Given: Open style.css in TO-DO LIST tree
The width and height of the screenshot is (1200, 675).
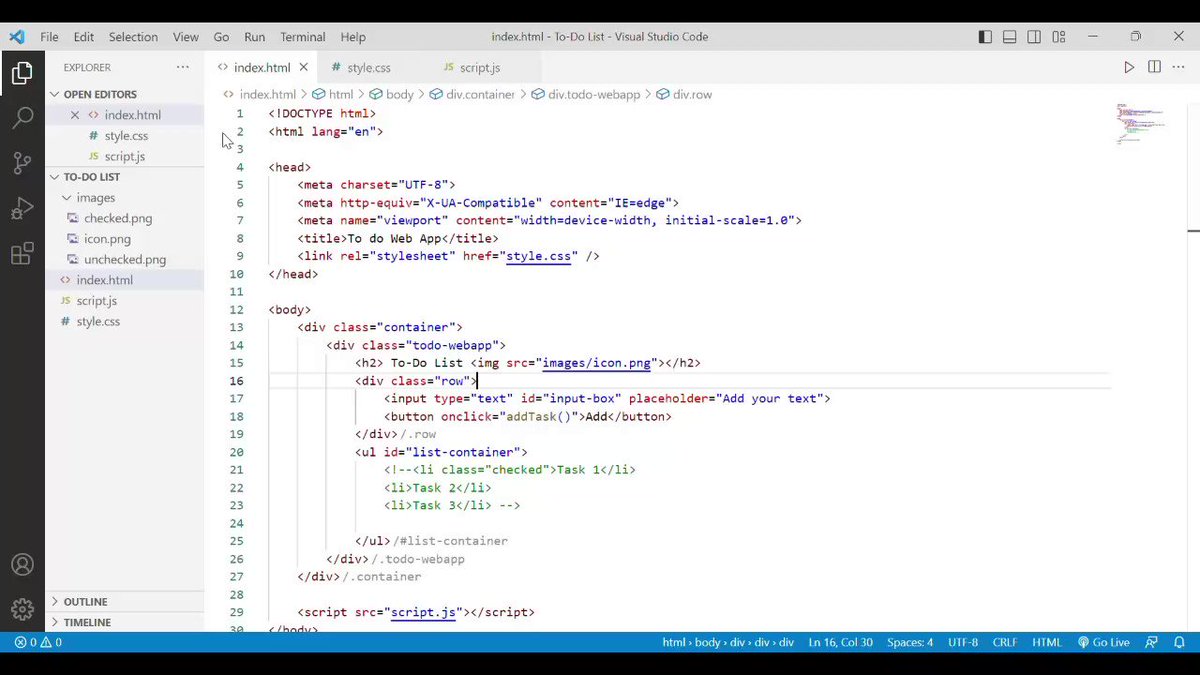Looking at the screenshot, I should 98,322.
